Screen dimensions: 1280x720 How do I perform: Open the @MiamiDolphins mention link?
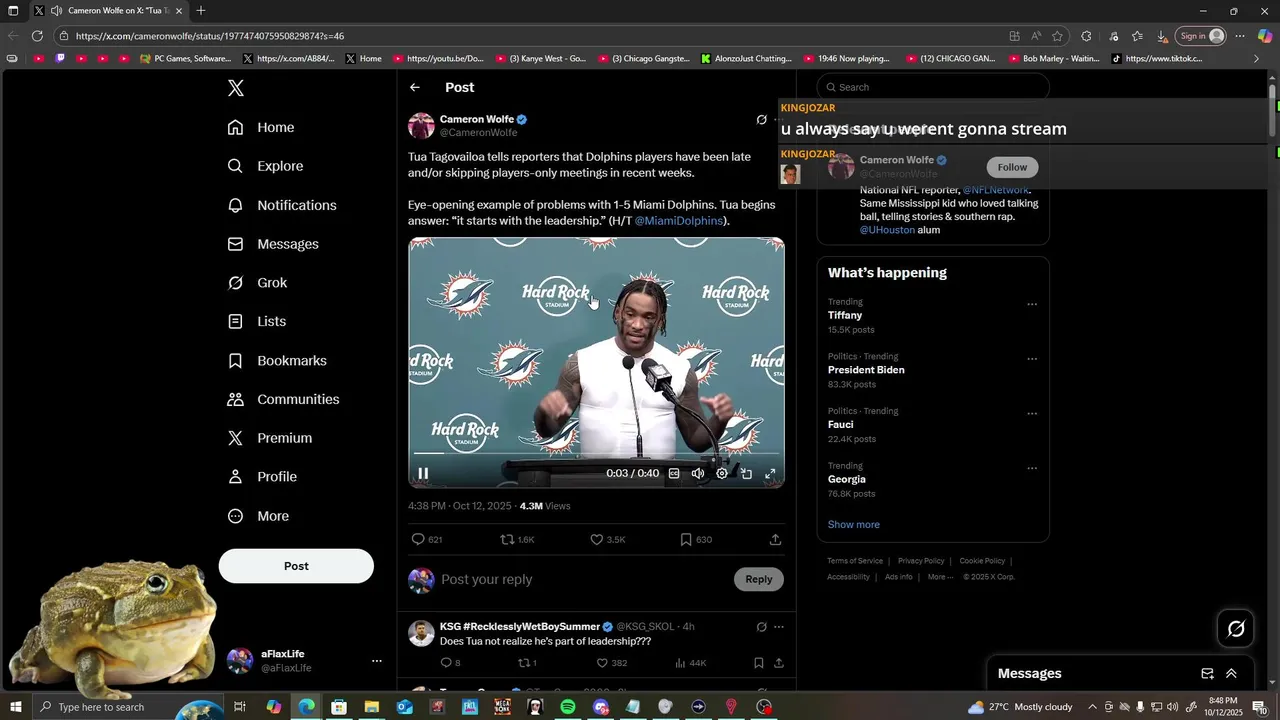coord(678,221)
